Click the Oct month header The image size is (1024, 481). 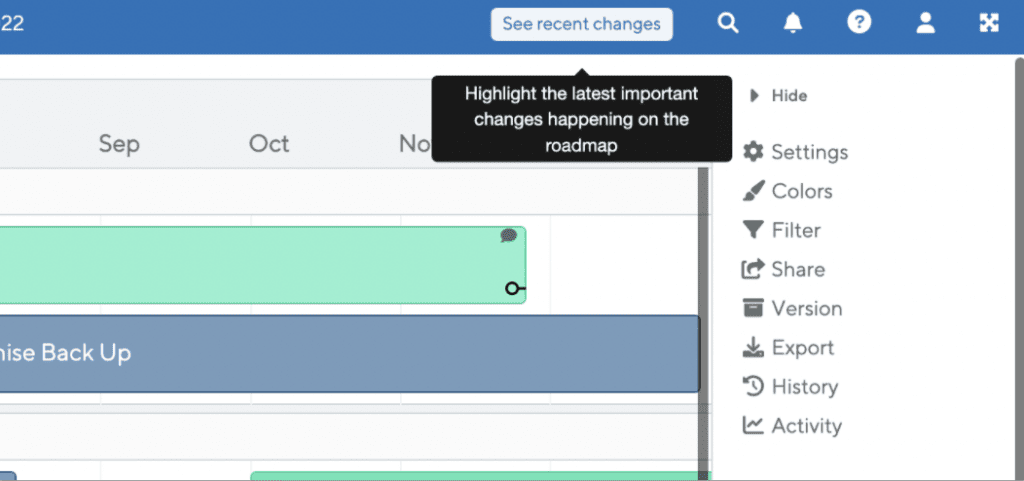point(269,144)
